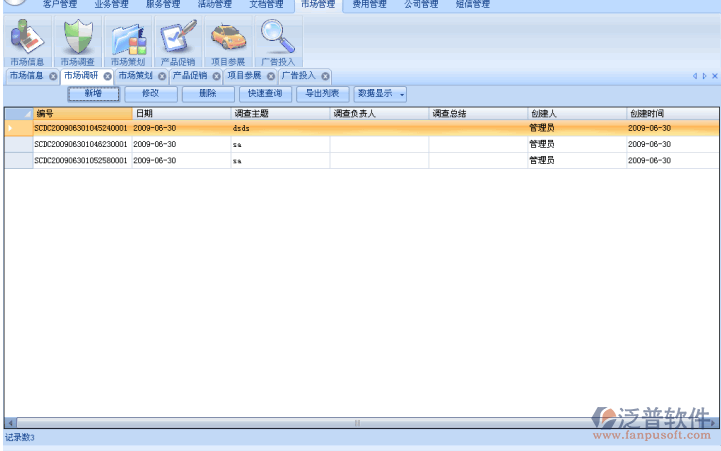Select row SCDC200906301052580001
The height and width of the screenshot is (451, 721).
pos(362,160)
